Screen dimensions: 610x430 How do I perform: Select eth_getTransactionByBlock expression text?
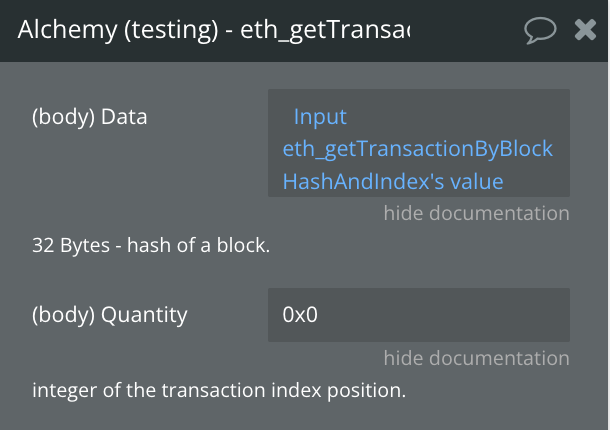coord(417,149)
